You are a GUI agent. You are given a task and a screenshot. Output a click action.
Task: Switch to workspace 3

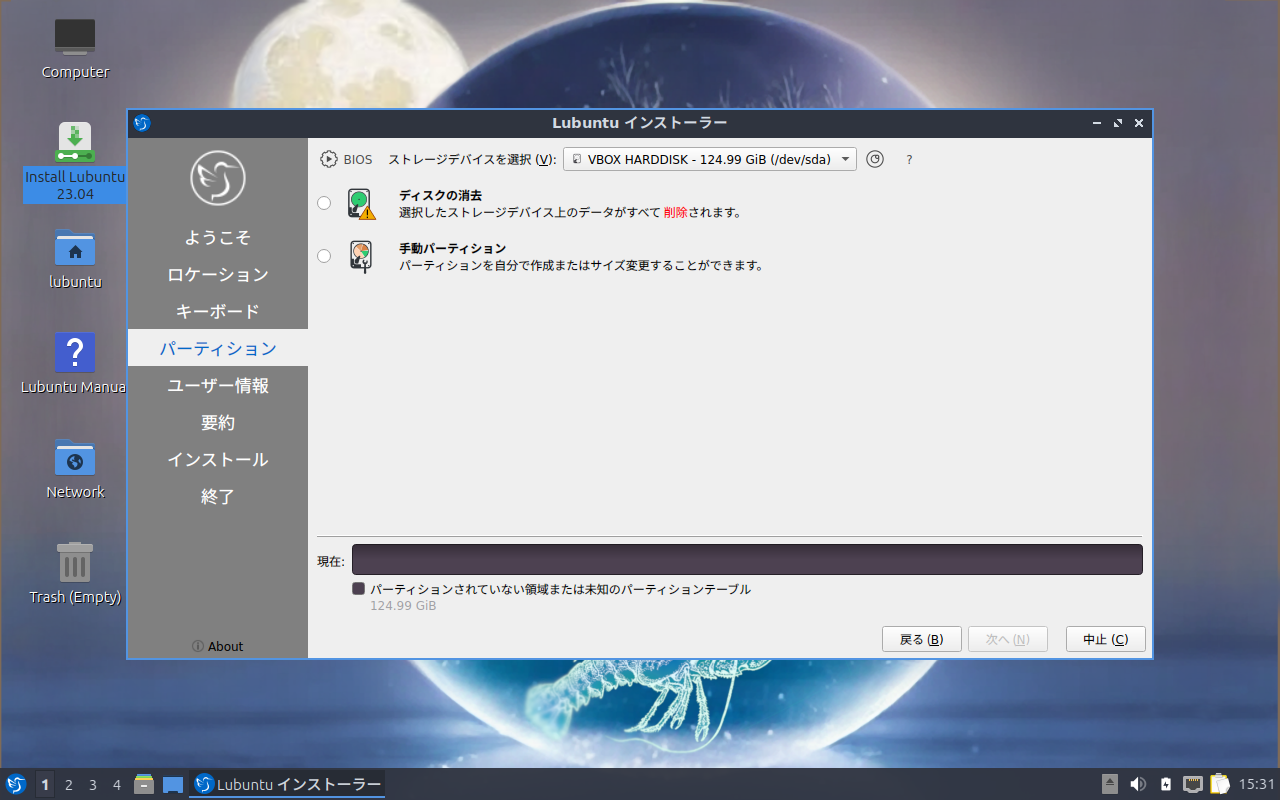point(93,785)
